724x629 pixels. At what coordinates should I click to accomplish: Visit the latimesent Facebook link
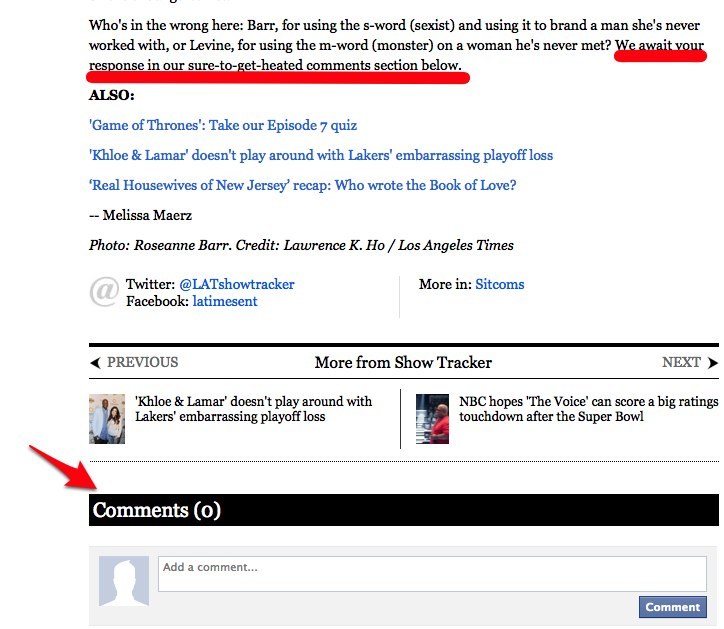pos(225,301)
